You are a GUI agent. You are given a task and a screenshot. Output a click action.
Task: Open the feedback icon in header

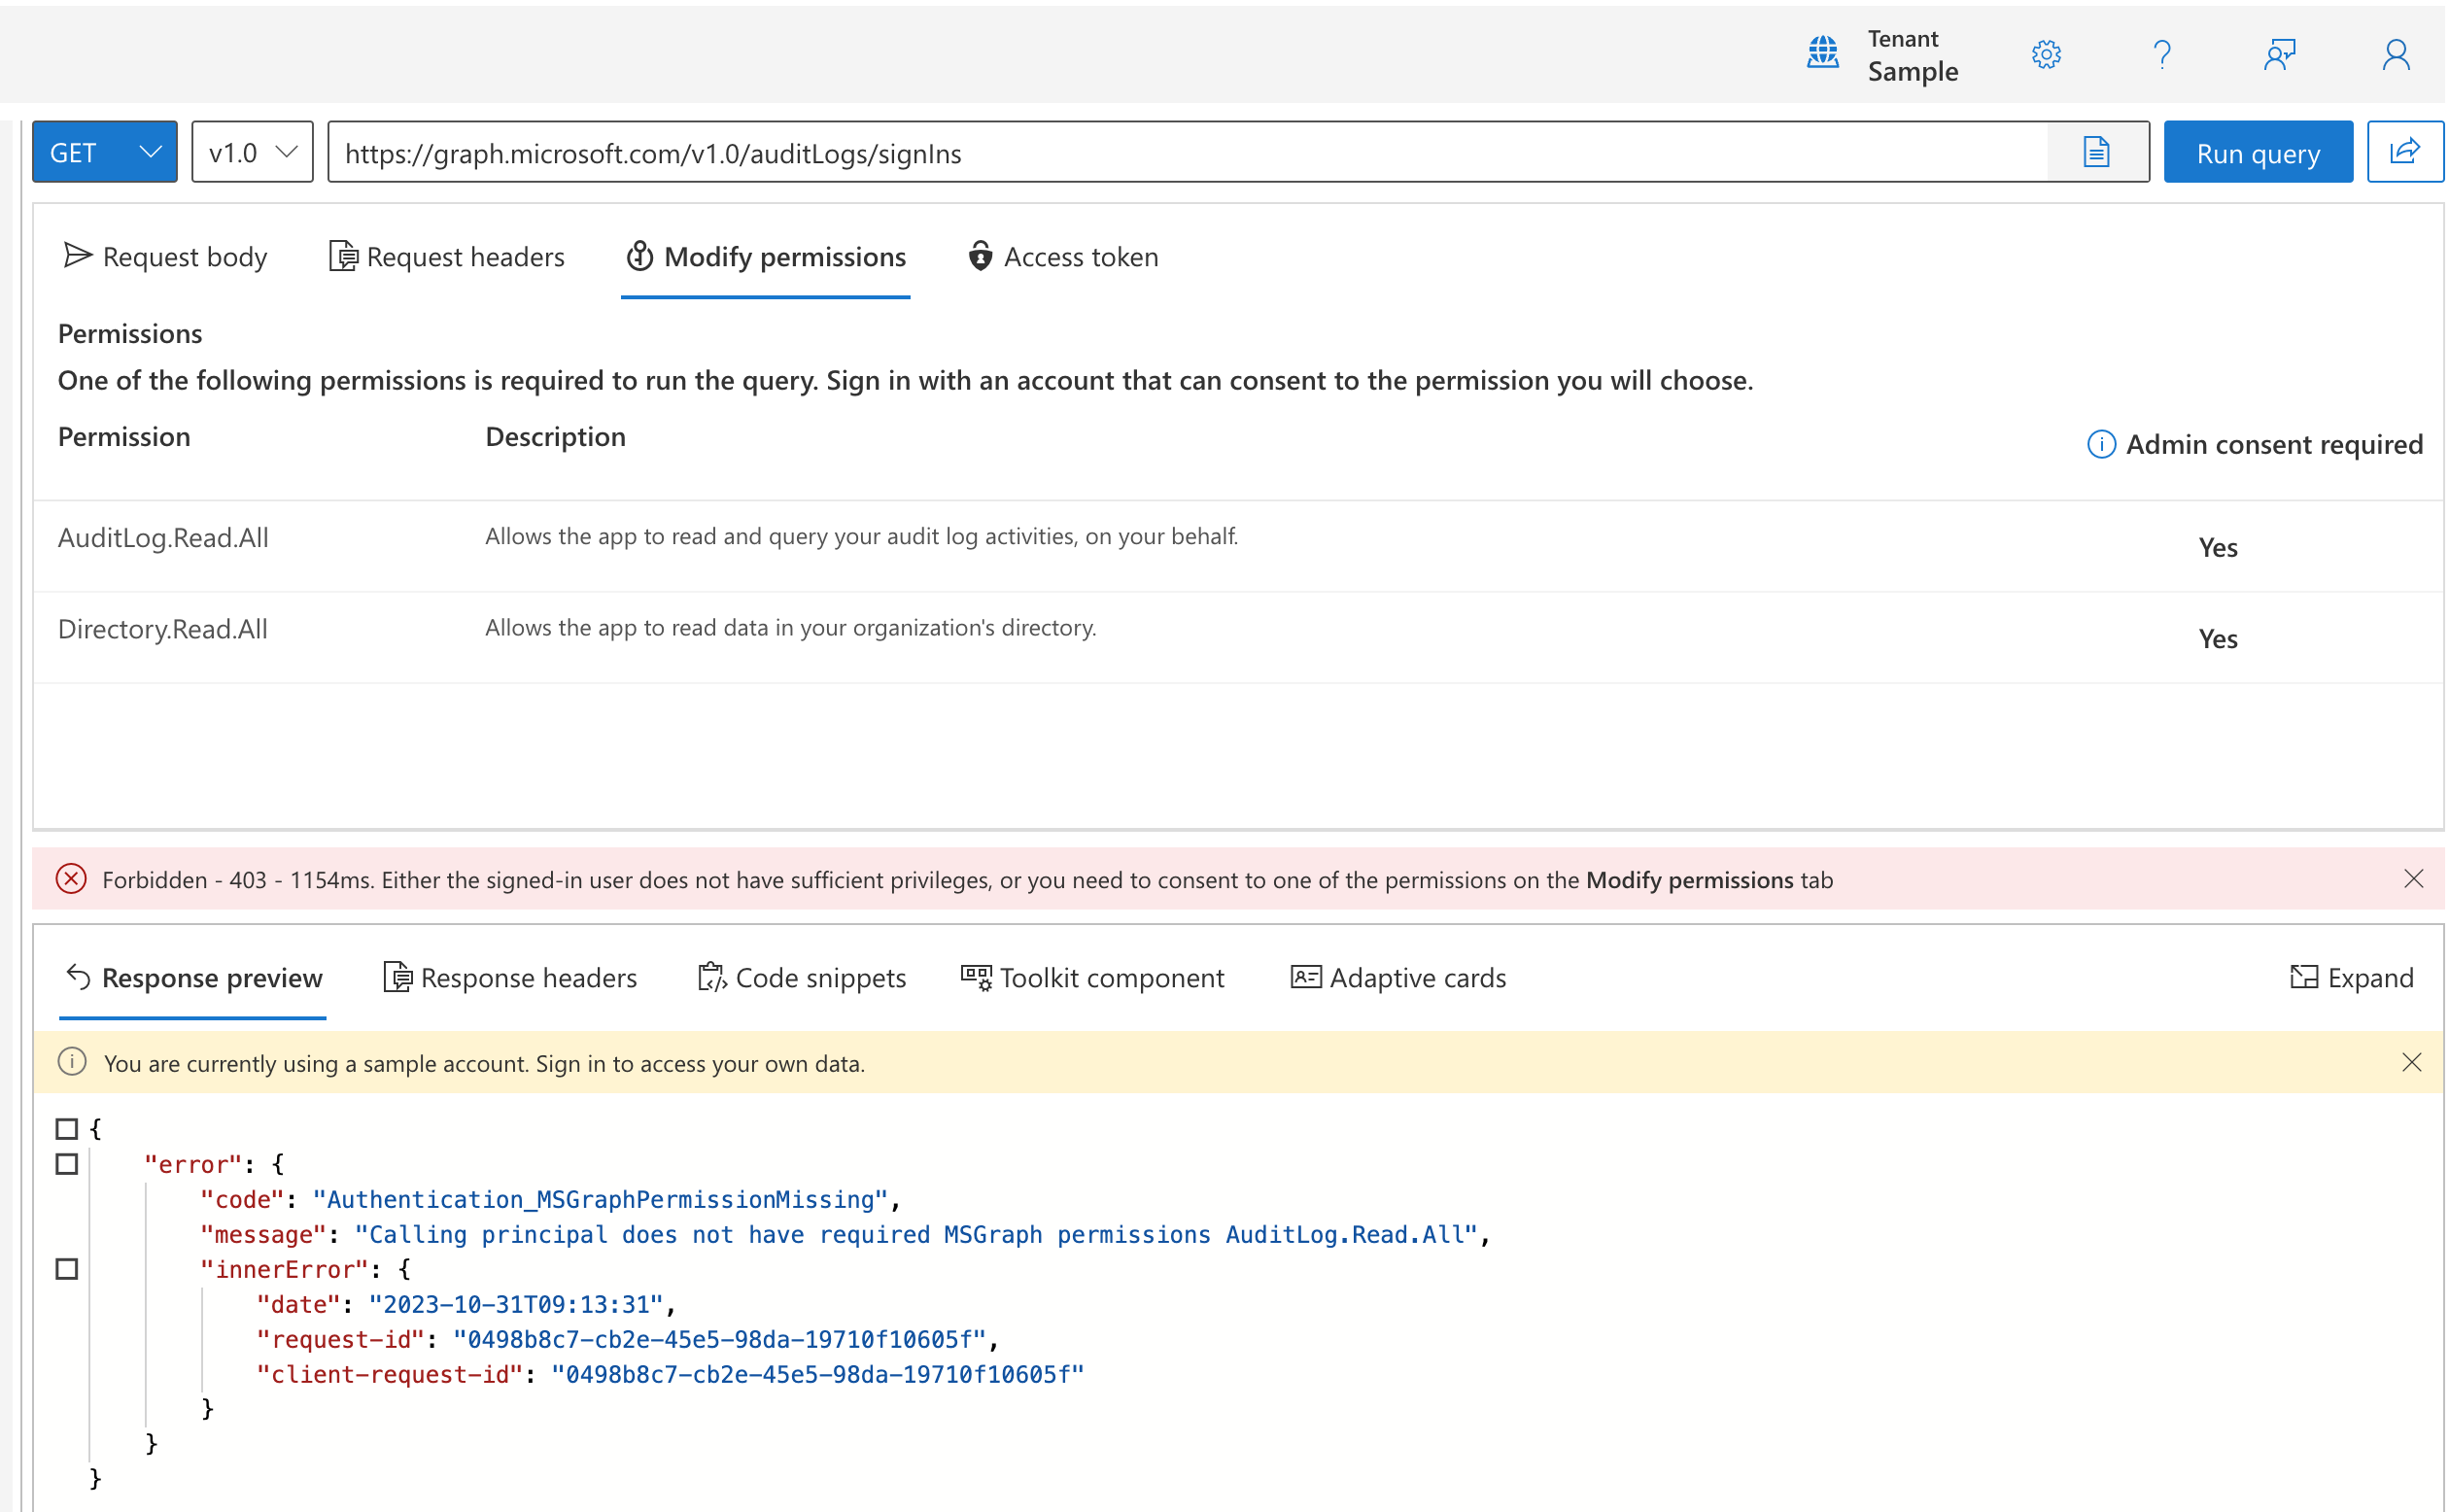point(2279,54)
